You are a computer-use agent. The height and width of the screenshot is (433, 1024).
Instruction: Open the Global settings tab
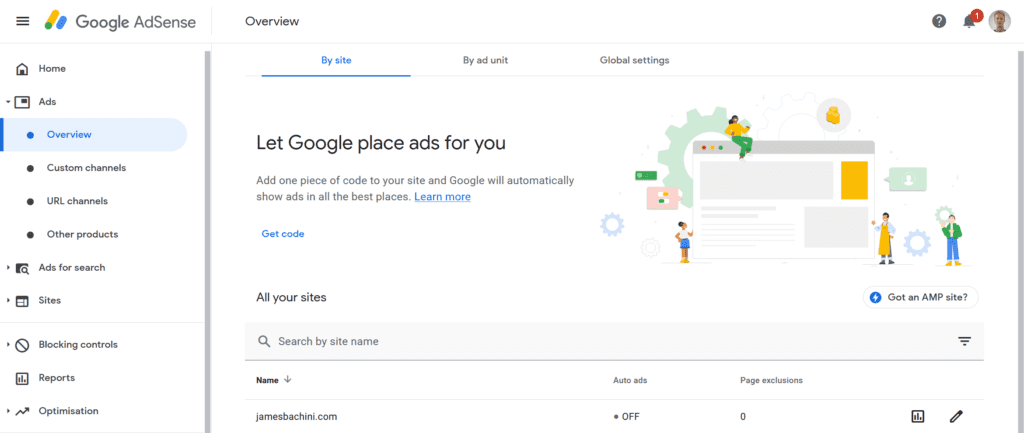point(635,60)
